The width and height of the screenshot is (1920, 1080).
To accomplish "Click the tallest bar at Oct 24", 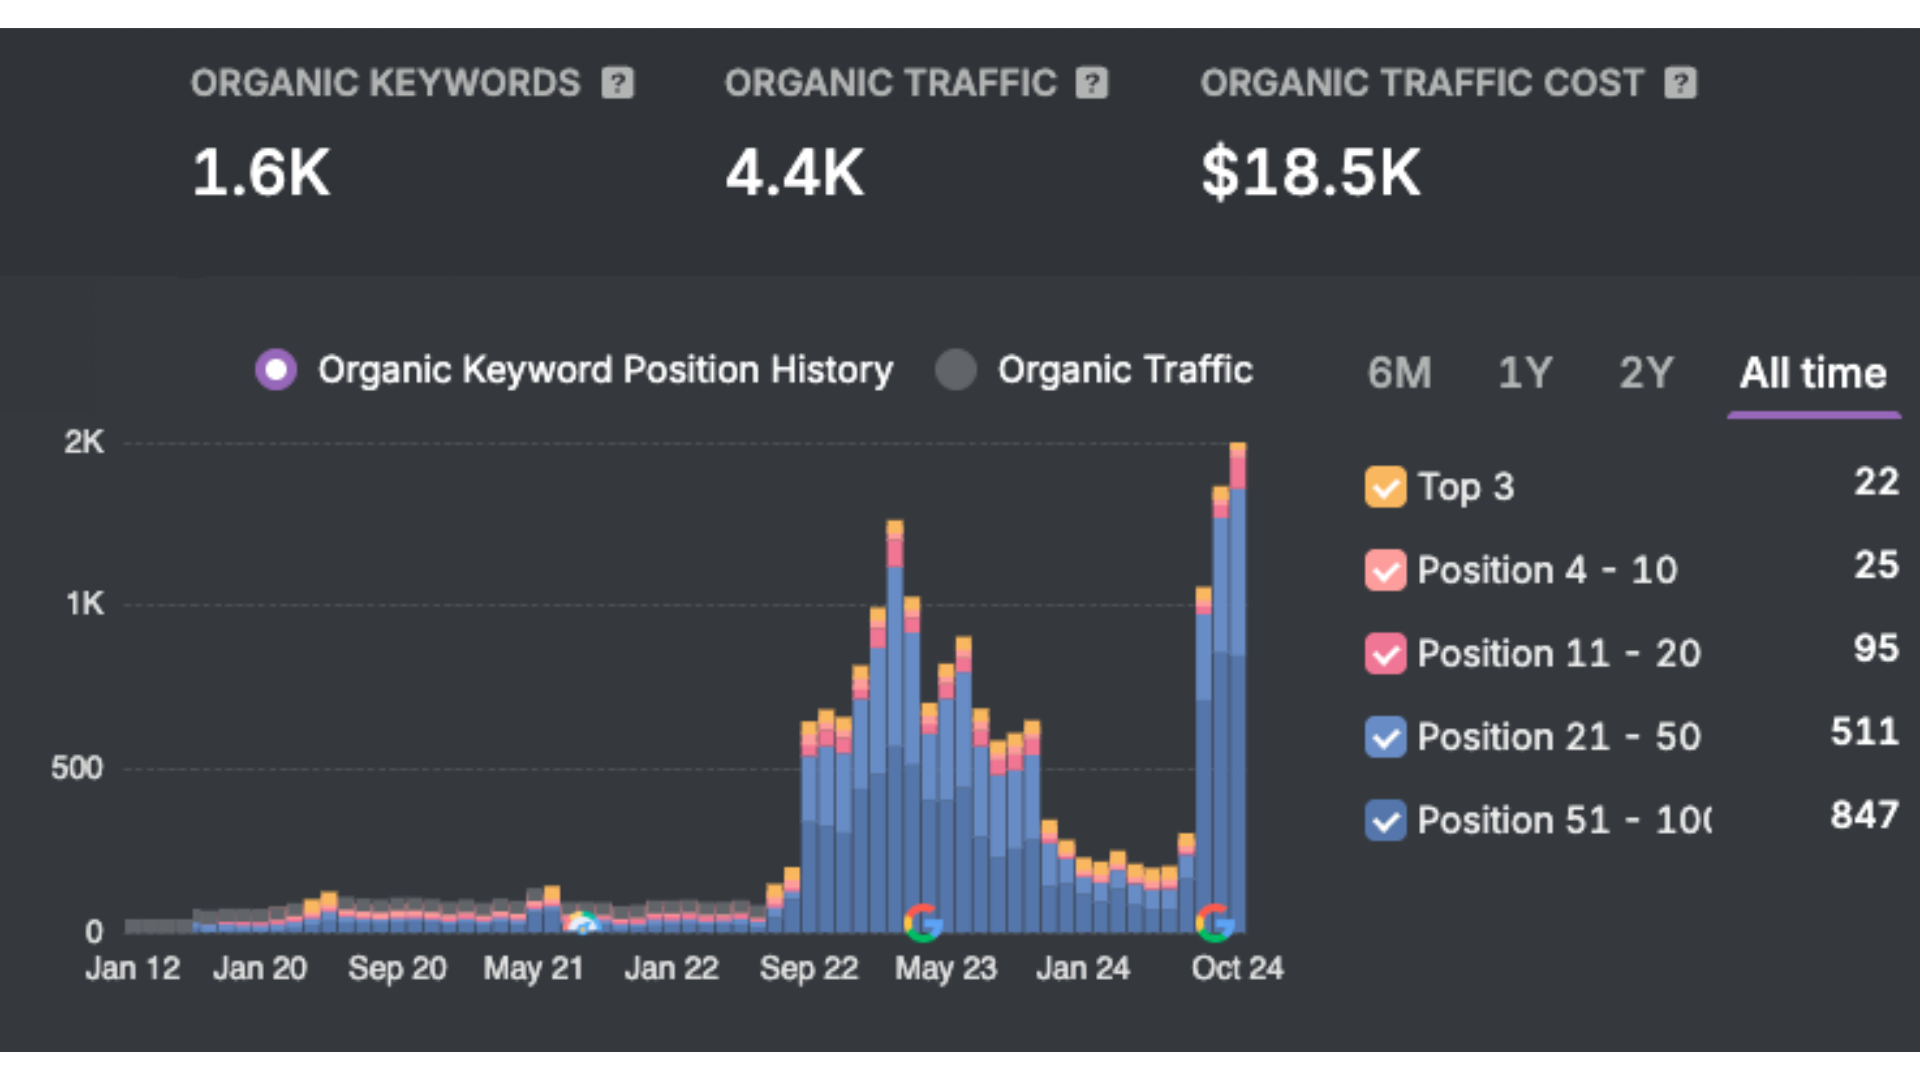I will click(1237, 700).
